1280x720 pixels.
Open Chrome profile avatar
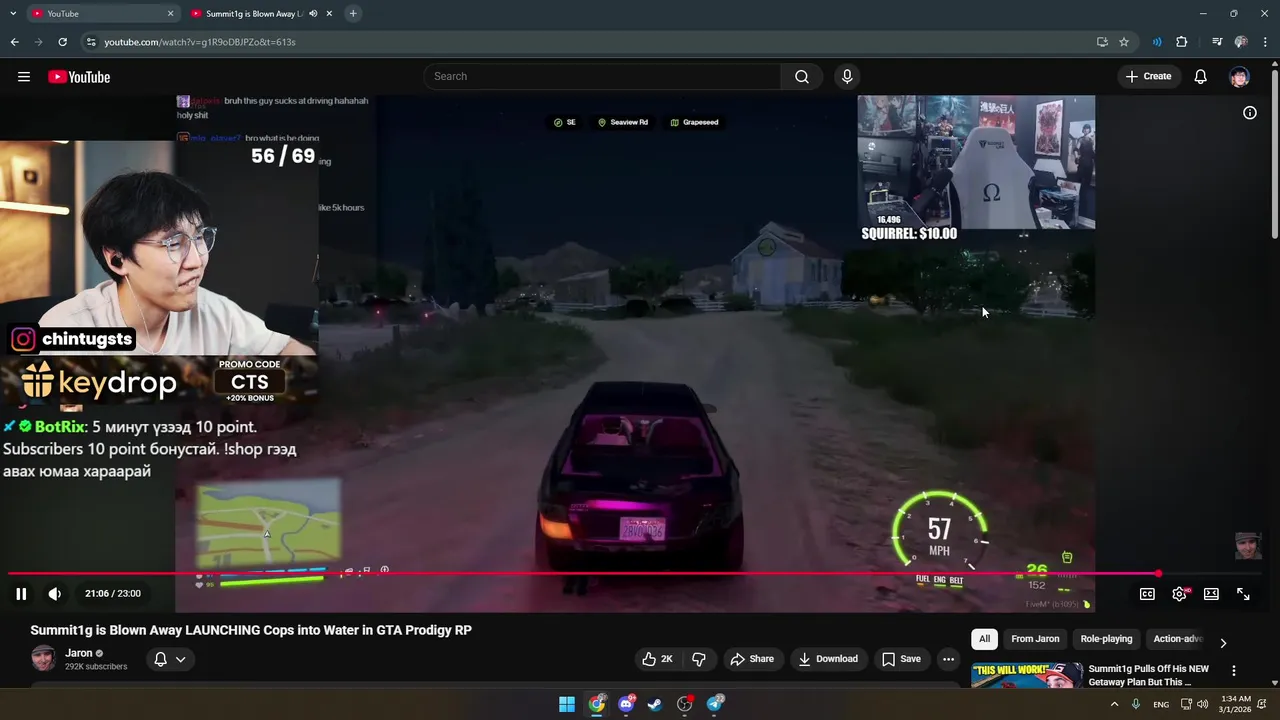[1241, 42]
